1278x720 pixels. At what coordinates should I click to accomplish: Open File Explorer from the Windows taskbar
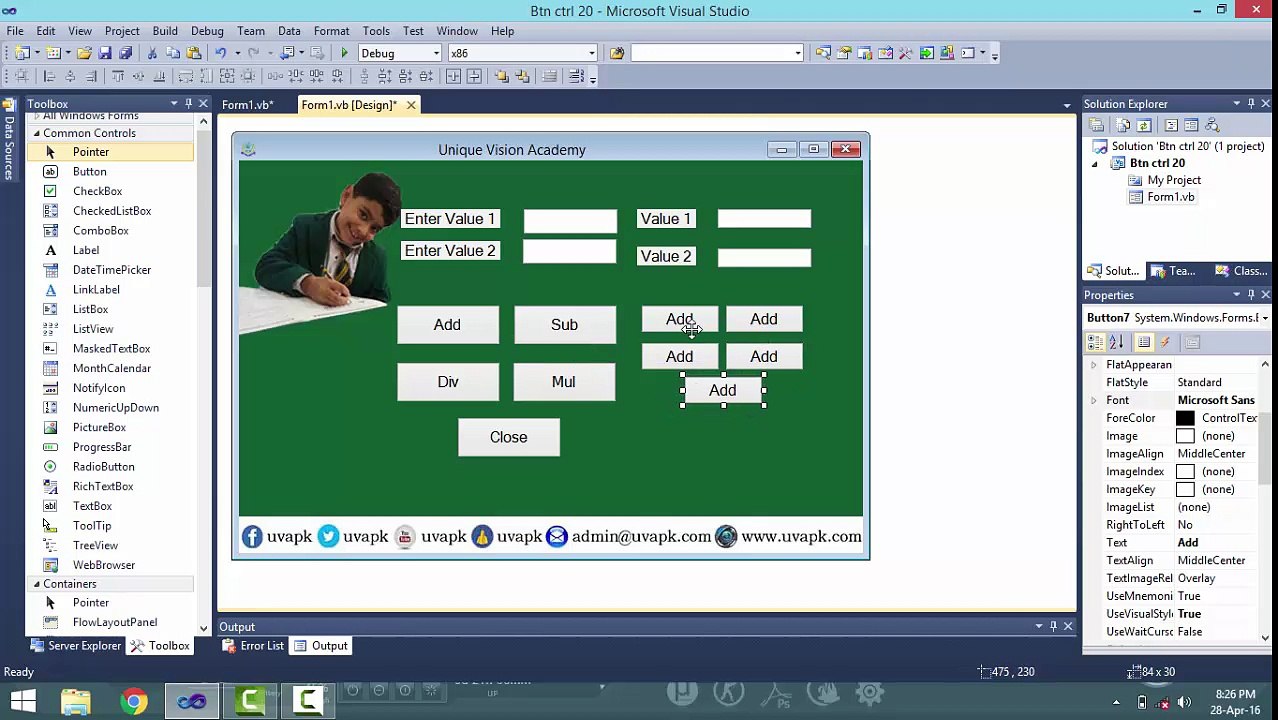click(76, 700)
